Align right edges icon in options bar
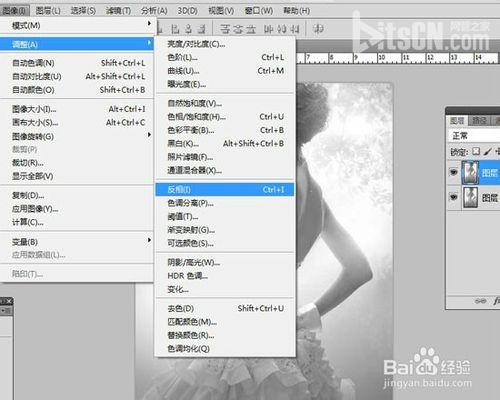Image resolution: width=500 pixels, height=400 pixels. [x=202, y=29]
